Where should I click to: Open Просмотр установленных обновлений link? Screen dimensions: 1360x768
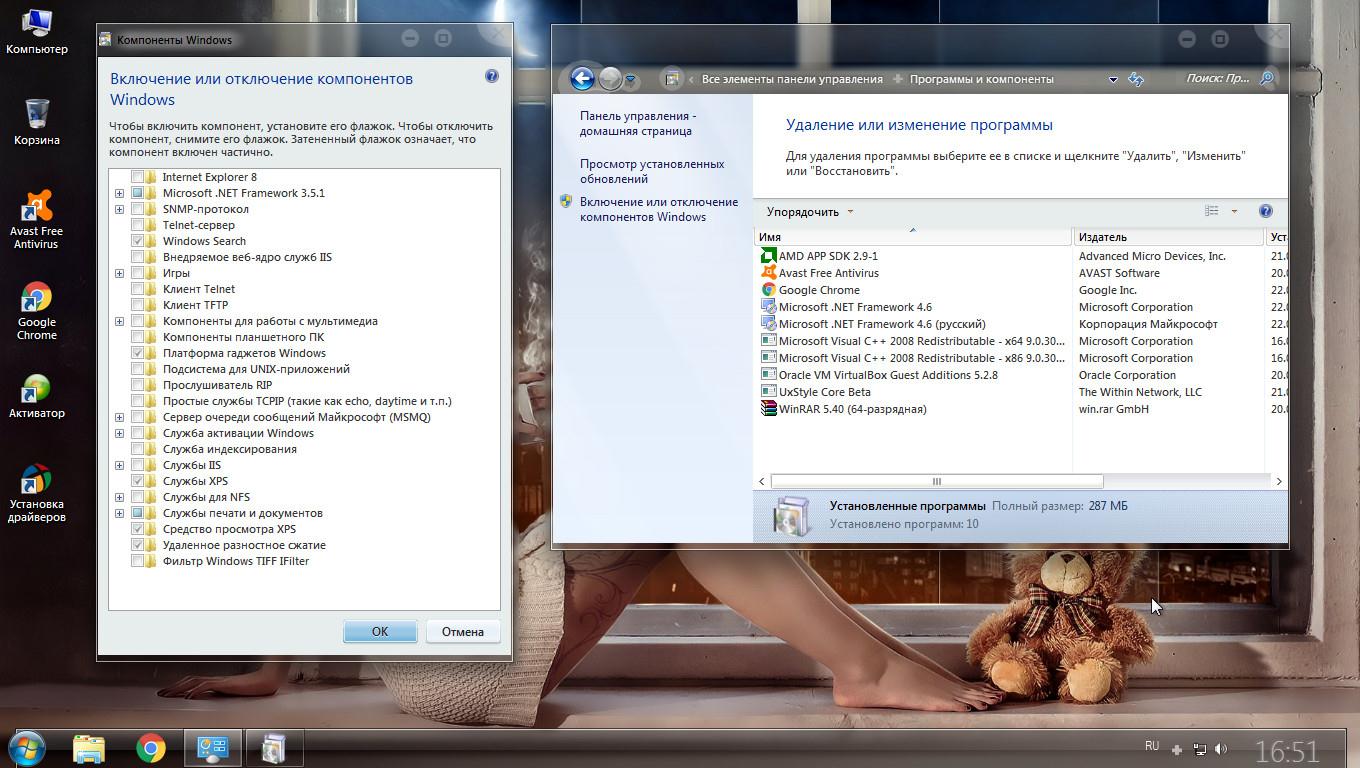[652, 171]
